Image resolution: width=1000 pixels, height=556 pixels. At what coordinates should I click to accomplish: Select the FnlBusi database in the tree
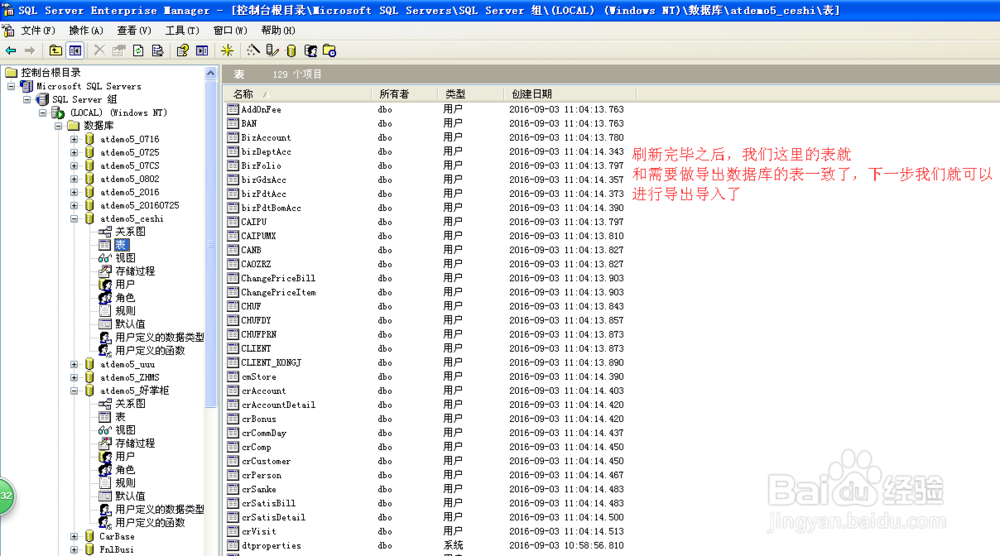tap(116, 550)
